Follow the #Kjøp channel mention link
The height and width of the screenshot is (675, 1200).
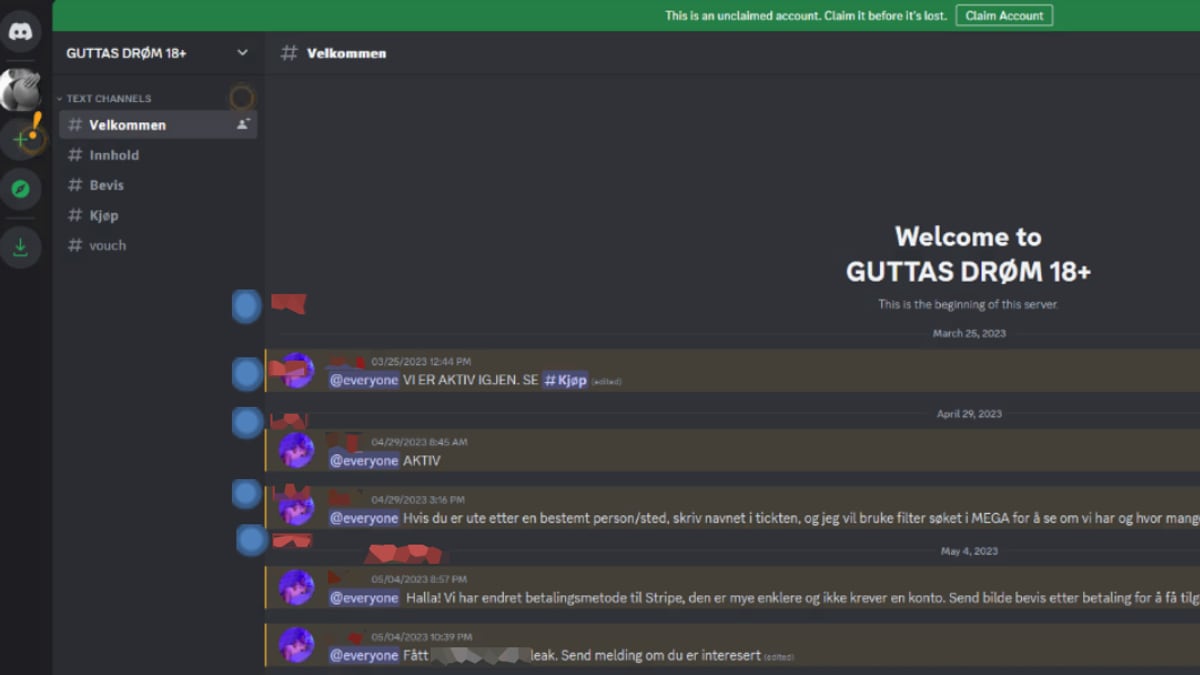pyautogui.click(x=566, y=381)
